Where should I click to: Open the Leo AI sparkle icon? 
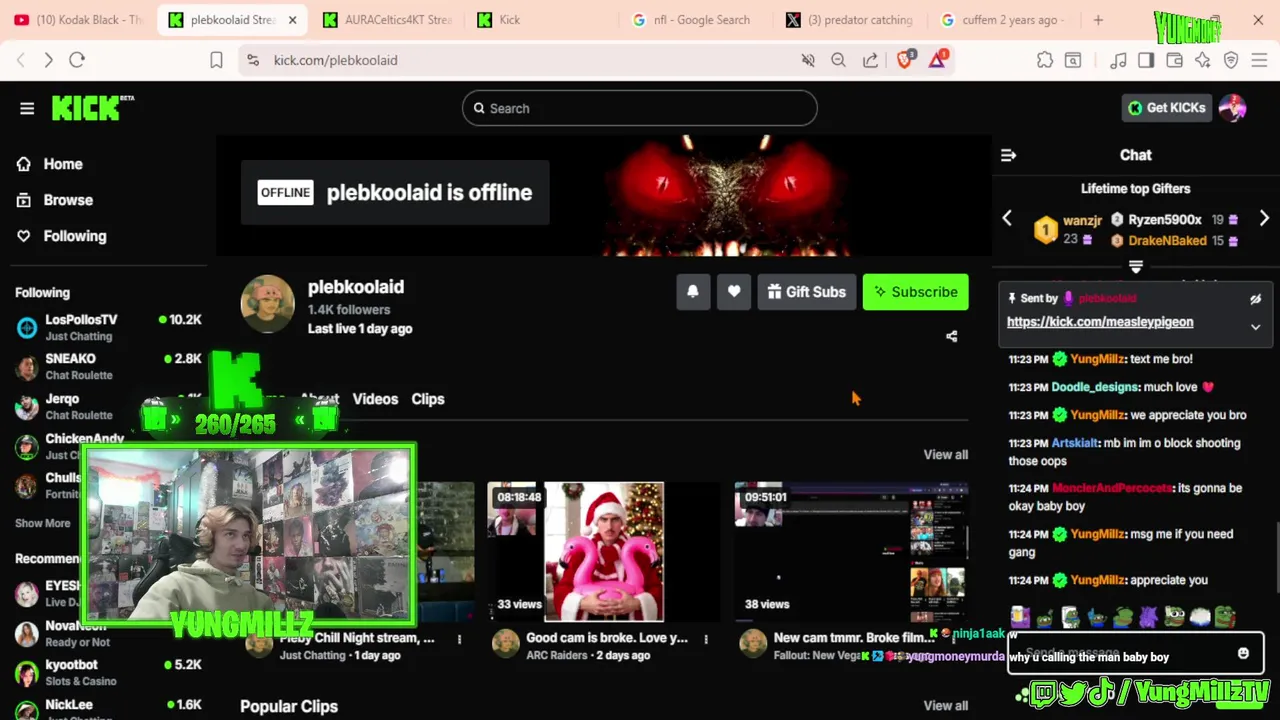(x=1203, y=60)
